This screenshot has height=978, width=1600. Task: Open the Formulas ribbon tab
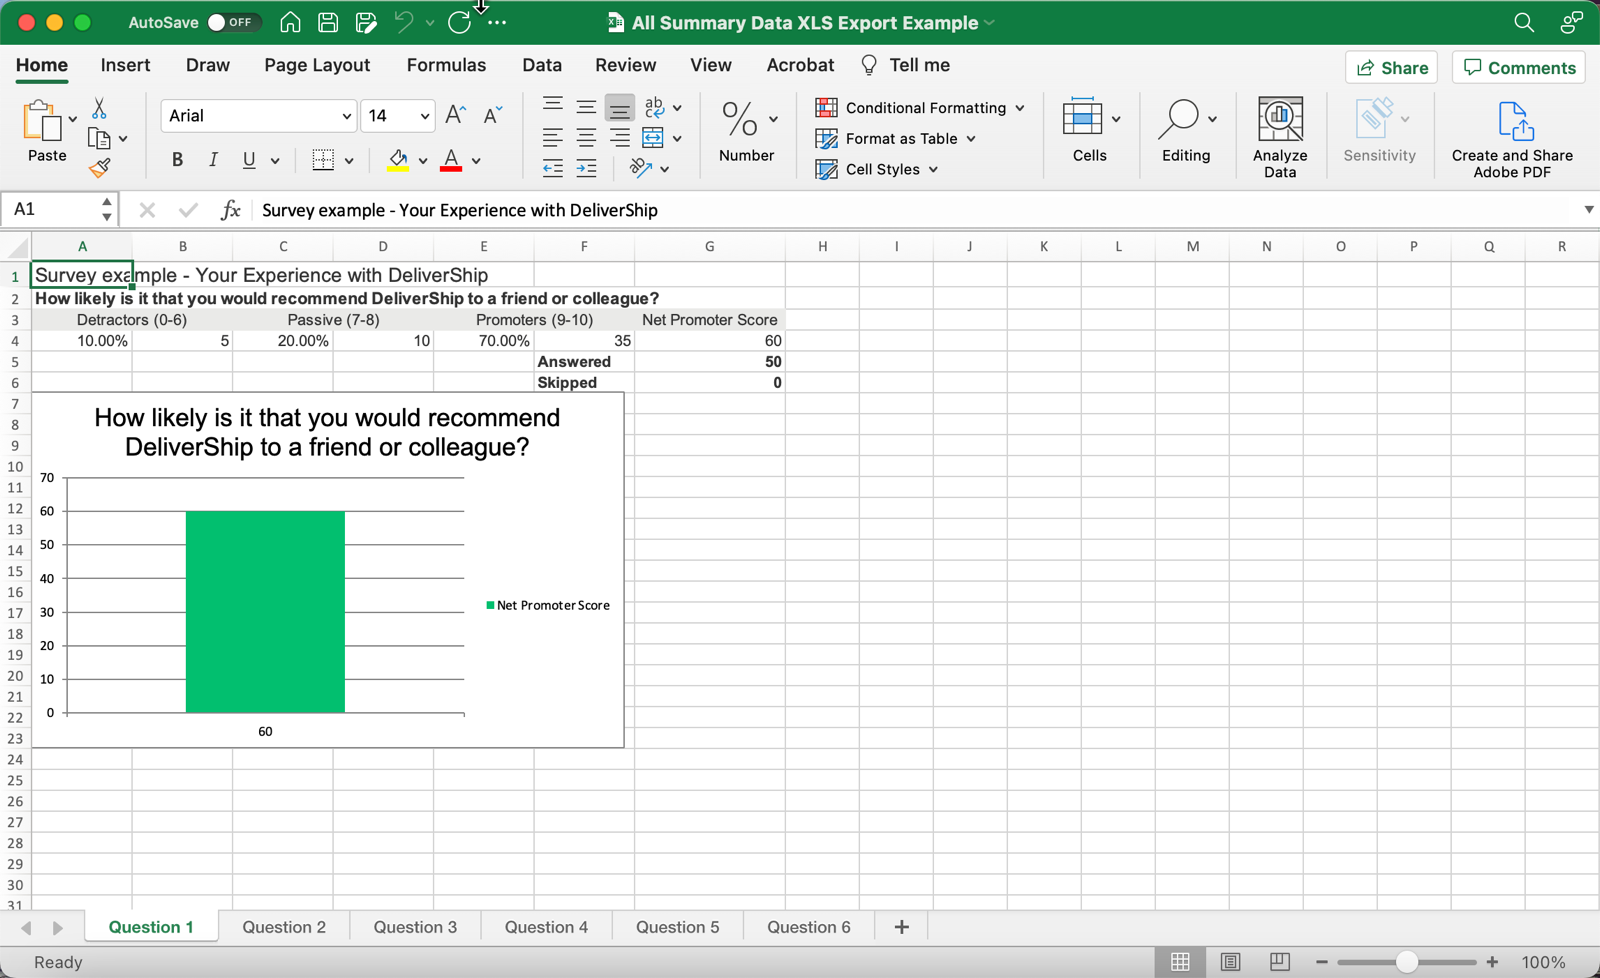(x=446, y=65)
